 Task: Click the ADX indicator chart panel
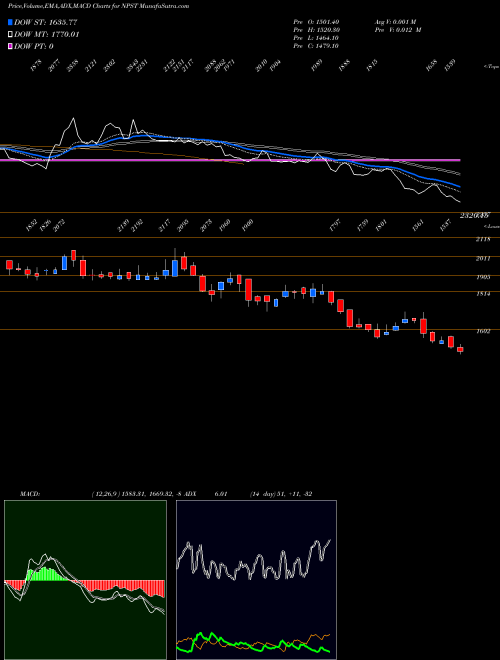click(x=256, y=580)
